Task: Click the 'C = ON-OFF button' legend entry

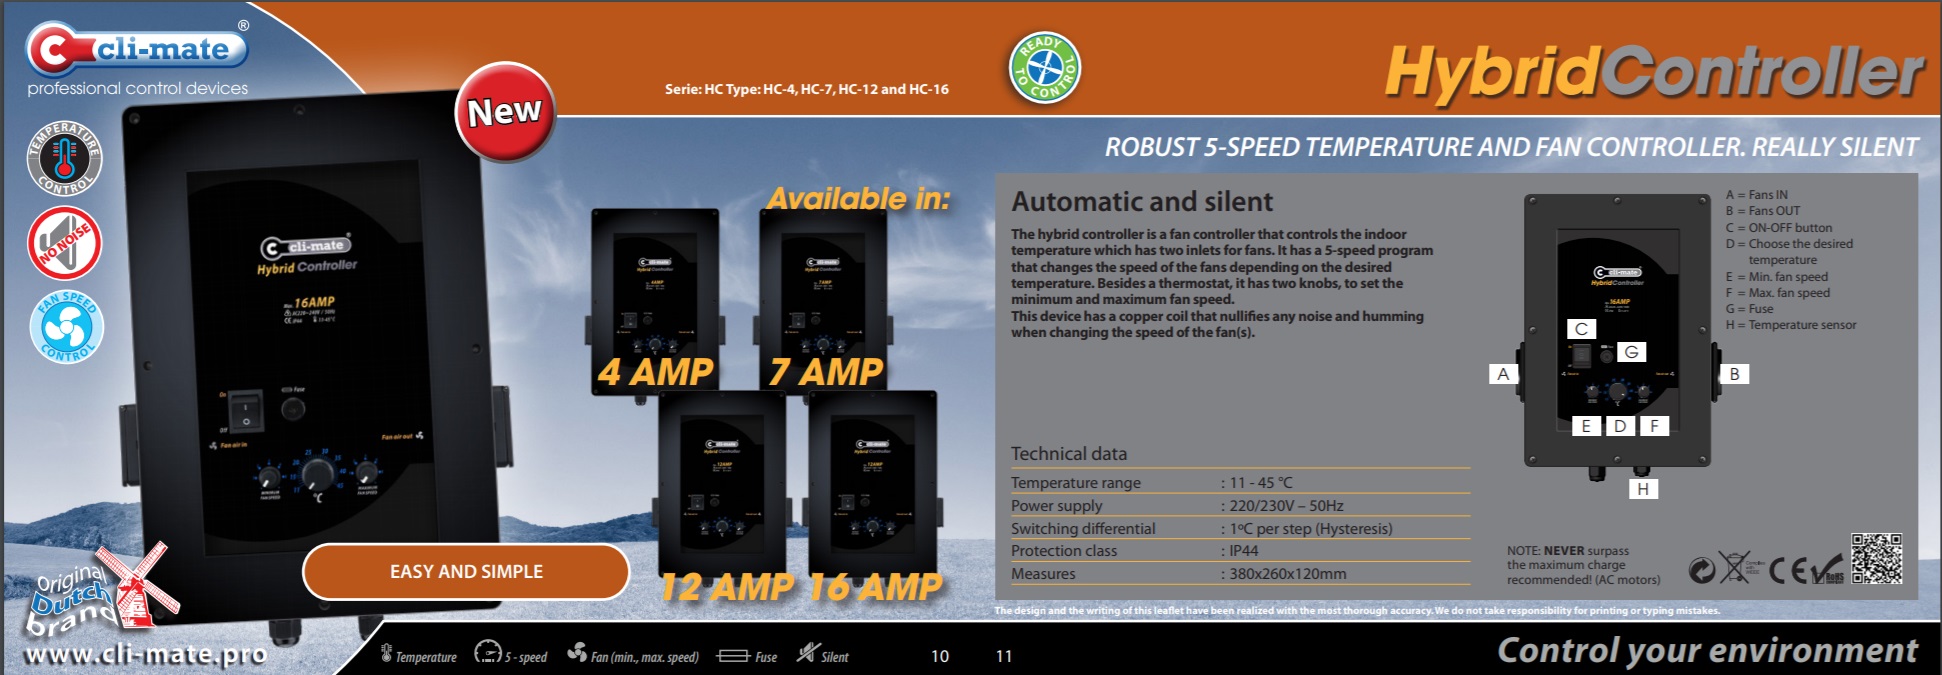Action: click(1779, 228)
